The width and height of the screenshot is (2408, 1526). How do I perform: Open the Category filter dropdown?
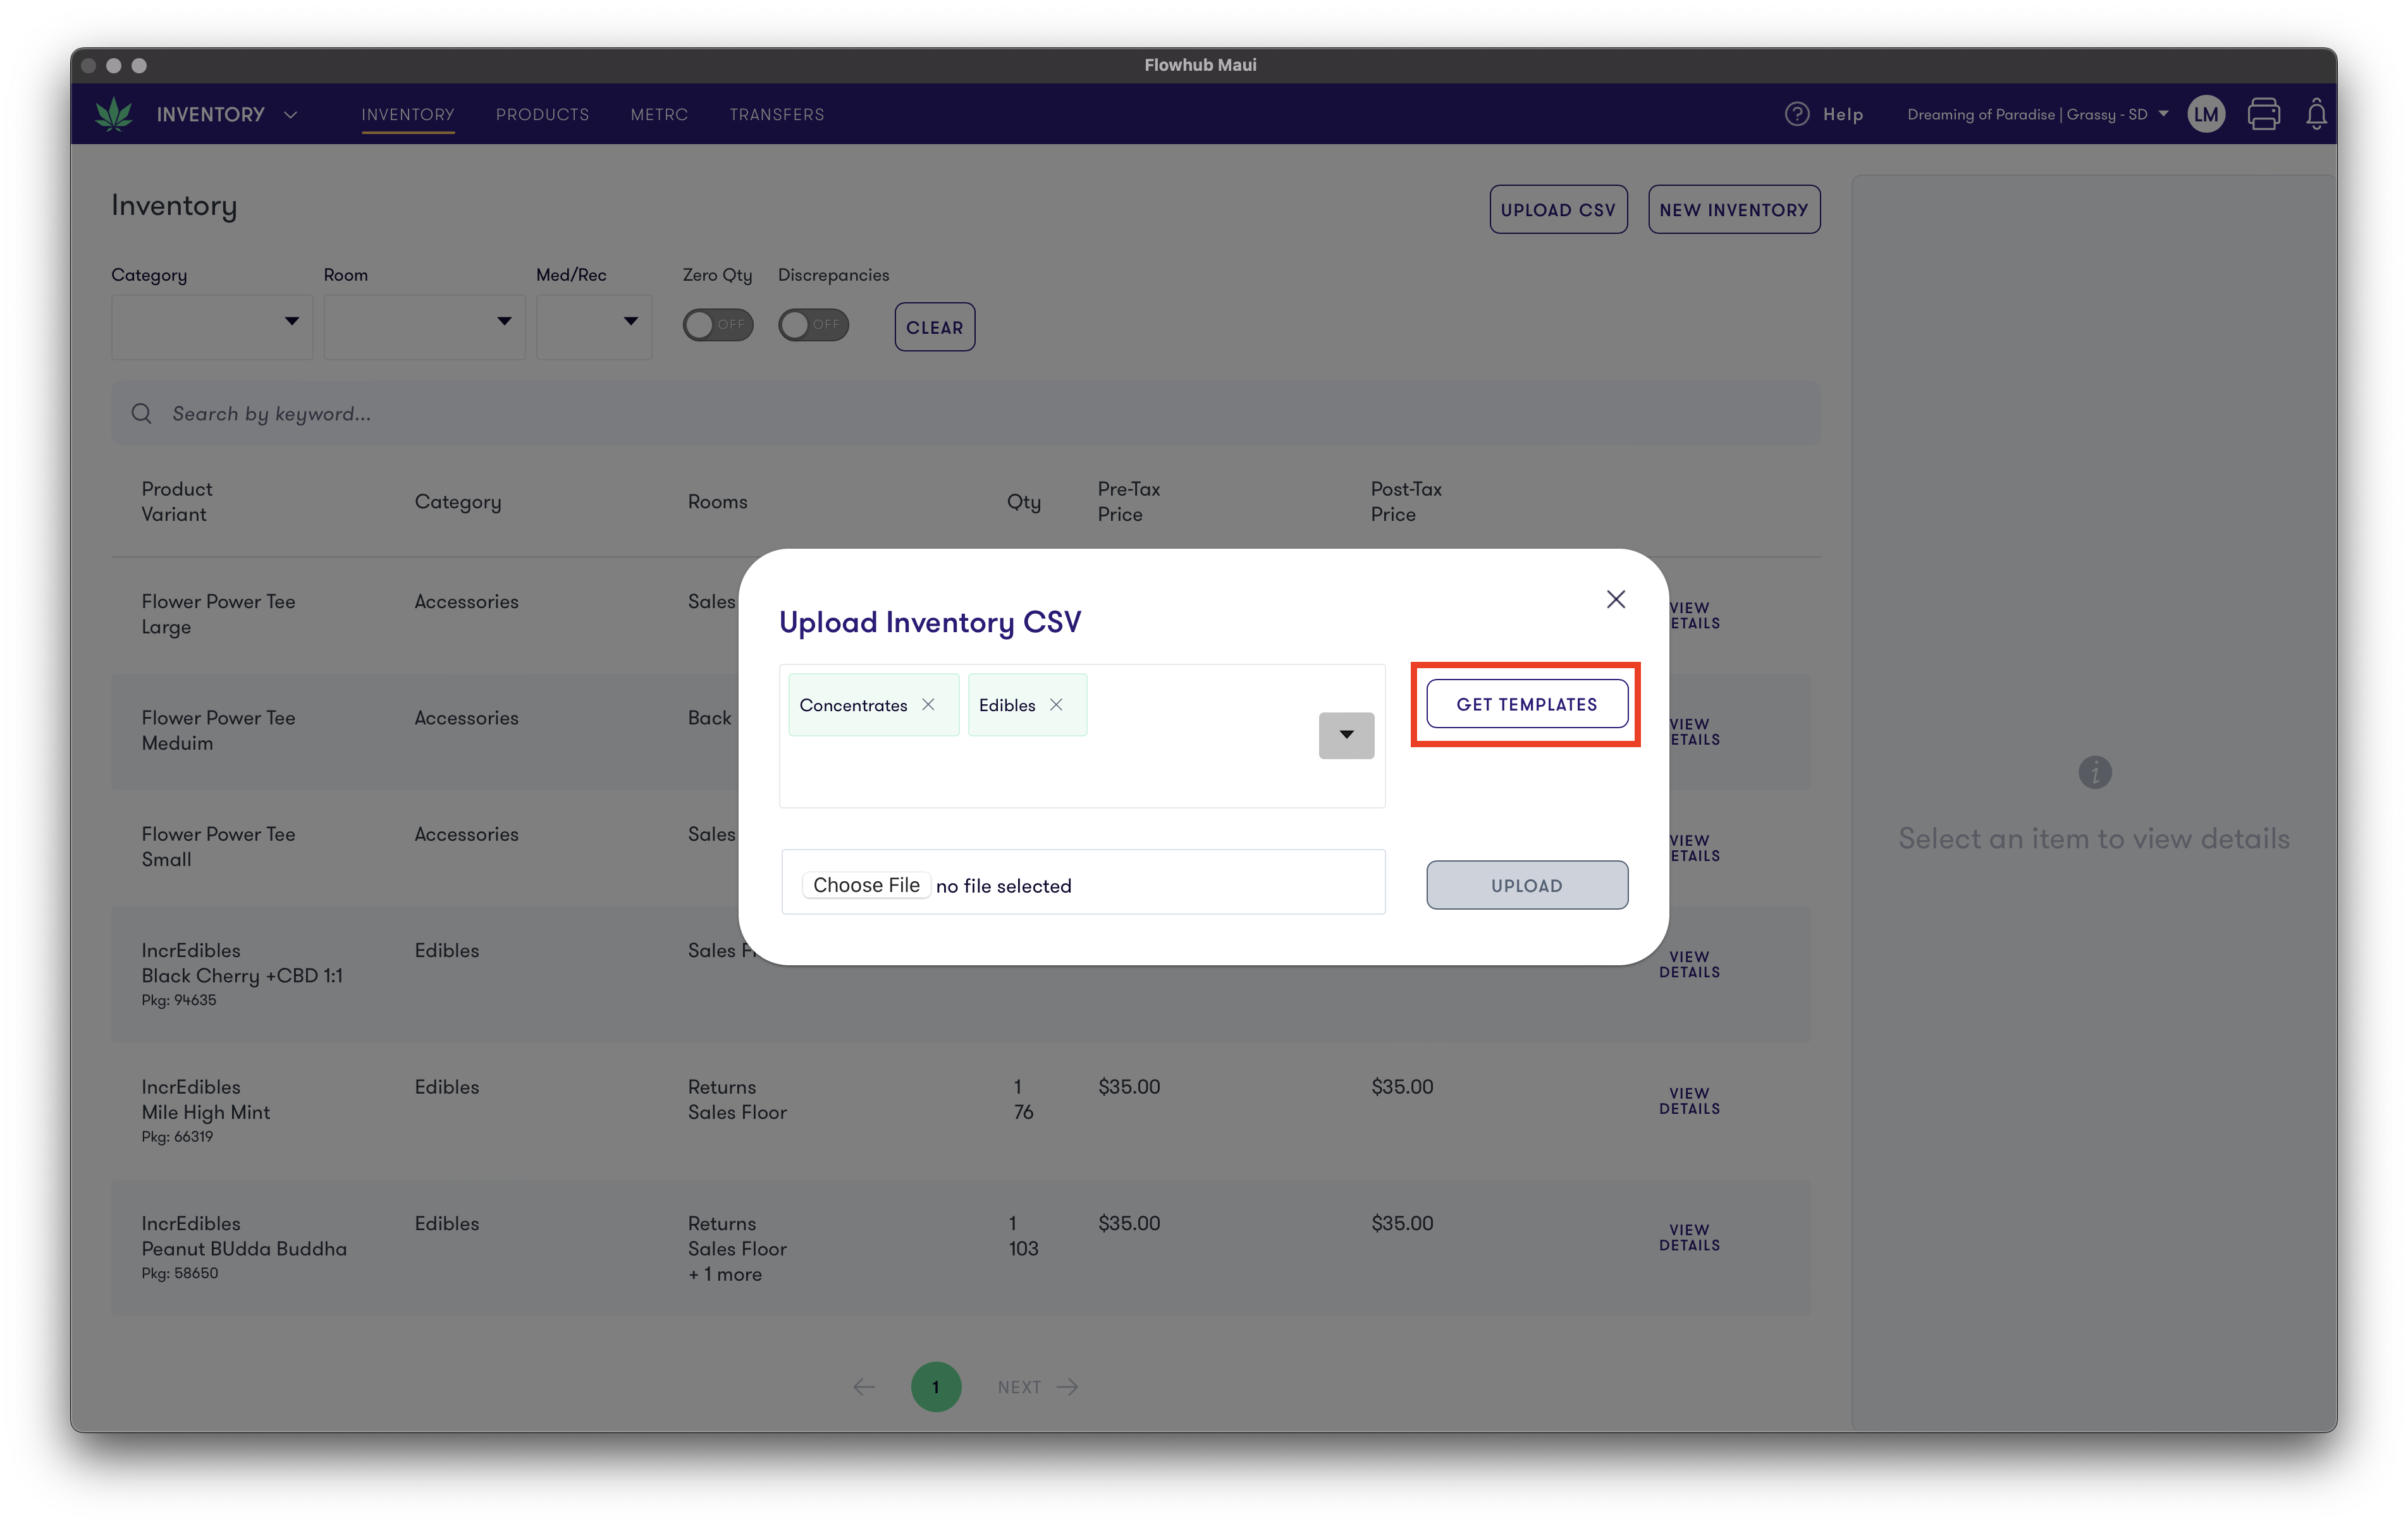[x=211, y=326]
